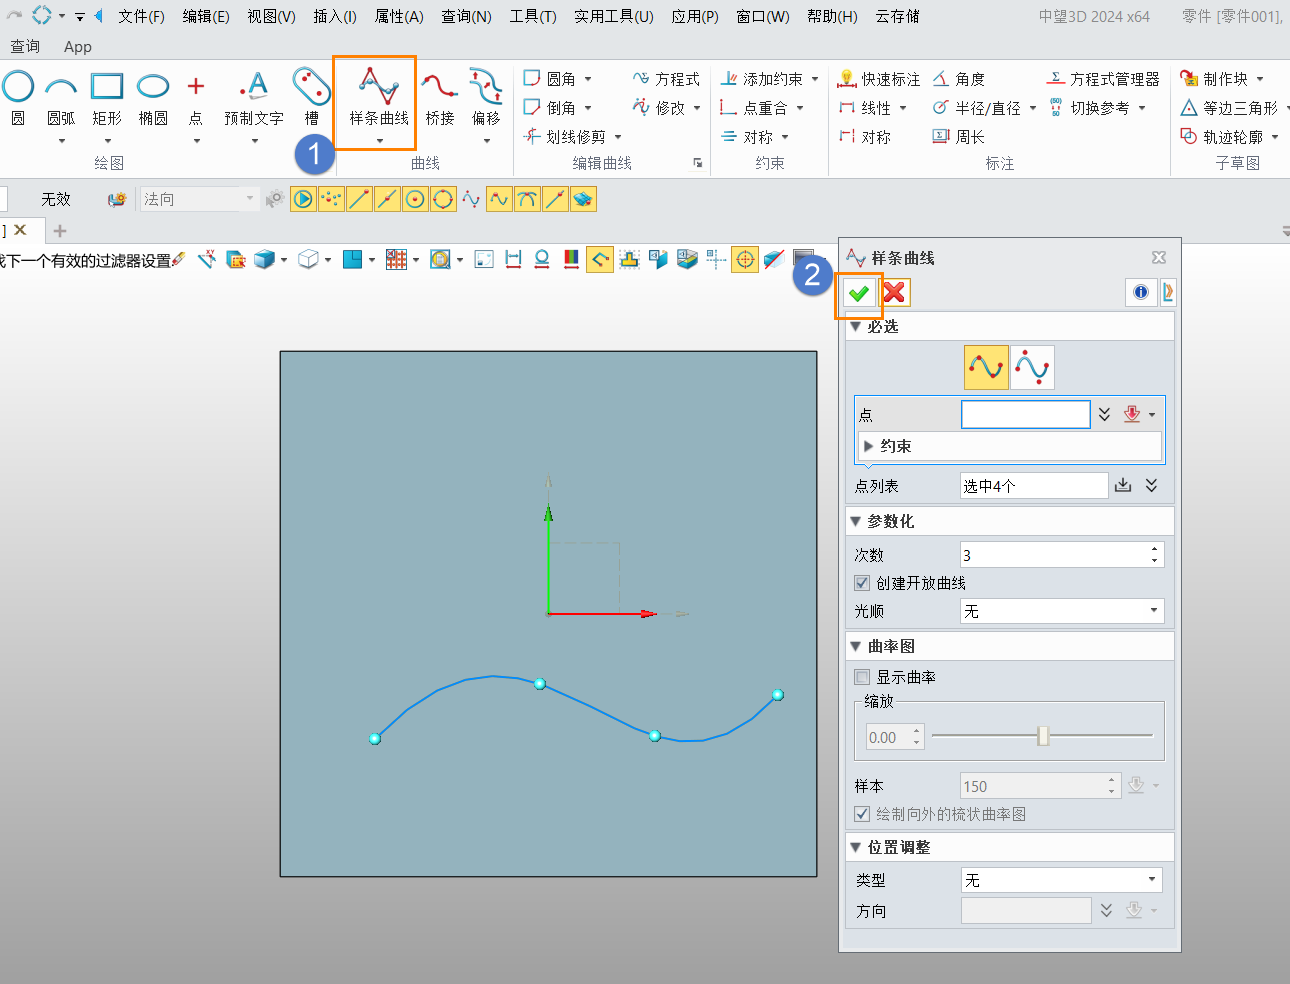Screen dimensions: 1290x984
Task: Open the 编辑(E) menu
Action: [x=206, y=16]
